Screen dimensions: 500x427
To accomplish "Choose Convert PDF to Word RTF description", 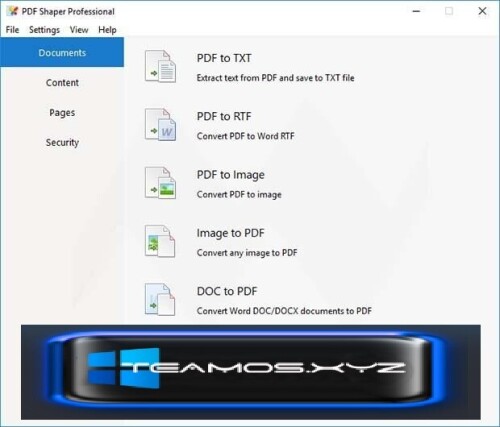I will [x=246, y=136].
